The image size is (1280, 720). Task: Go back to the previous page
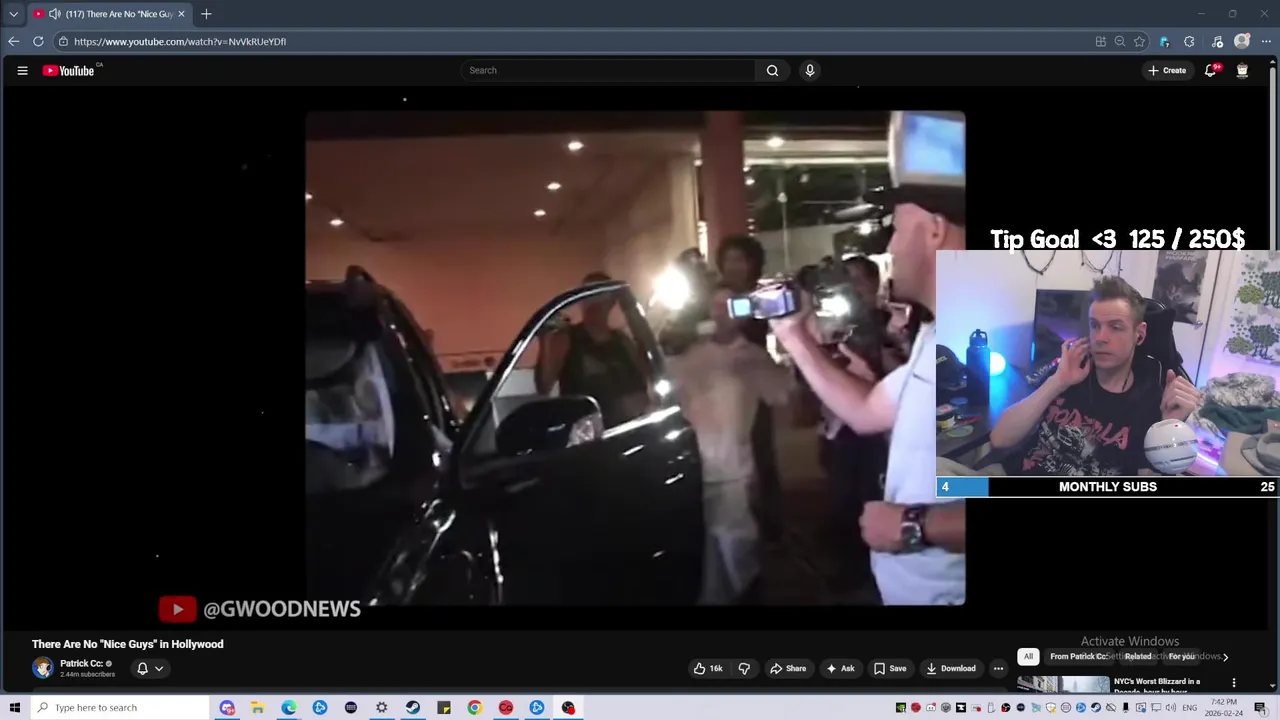point(13,41)
